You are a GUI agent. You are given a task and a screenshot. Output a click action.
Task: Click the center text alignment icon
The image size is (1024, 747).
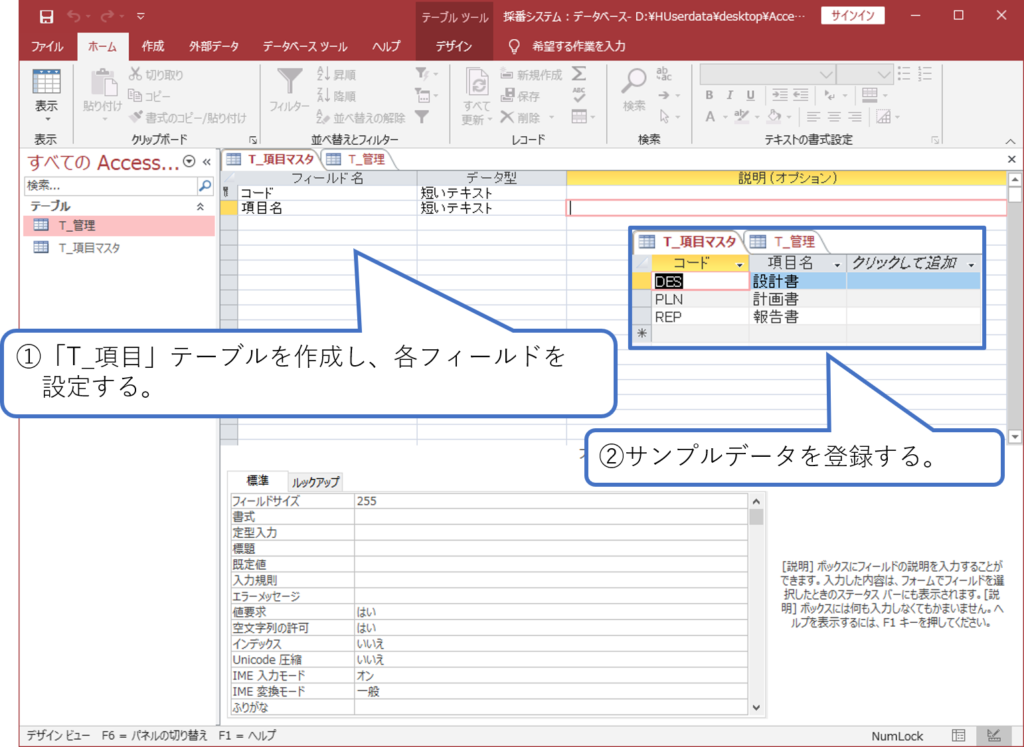[x=834, y=117]
